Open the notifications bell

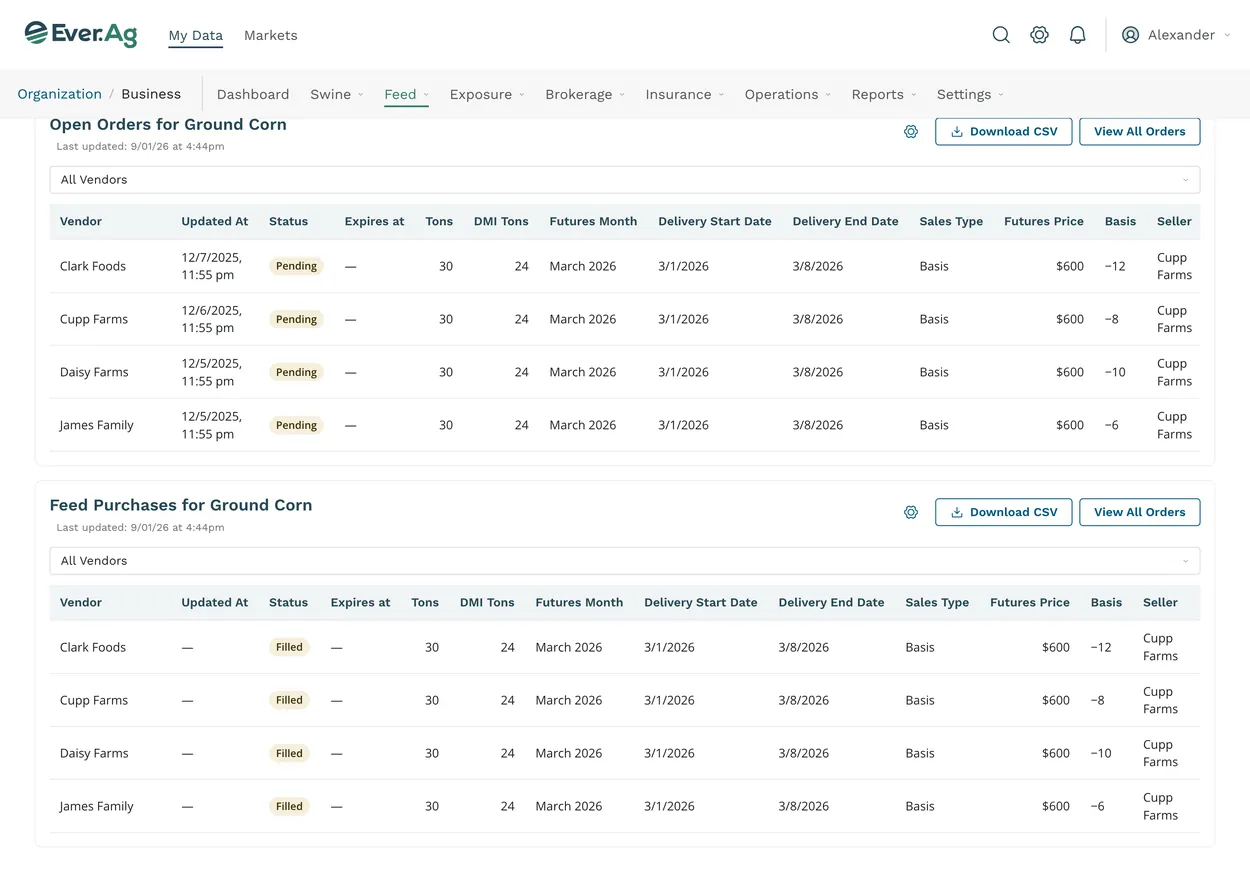[1078, 35]
